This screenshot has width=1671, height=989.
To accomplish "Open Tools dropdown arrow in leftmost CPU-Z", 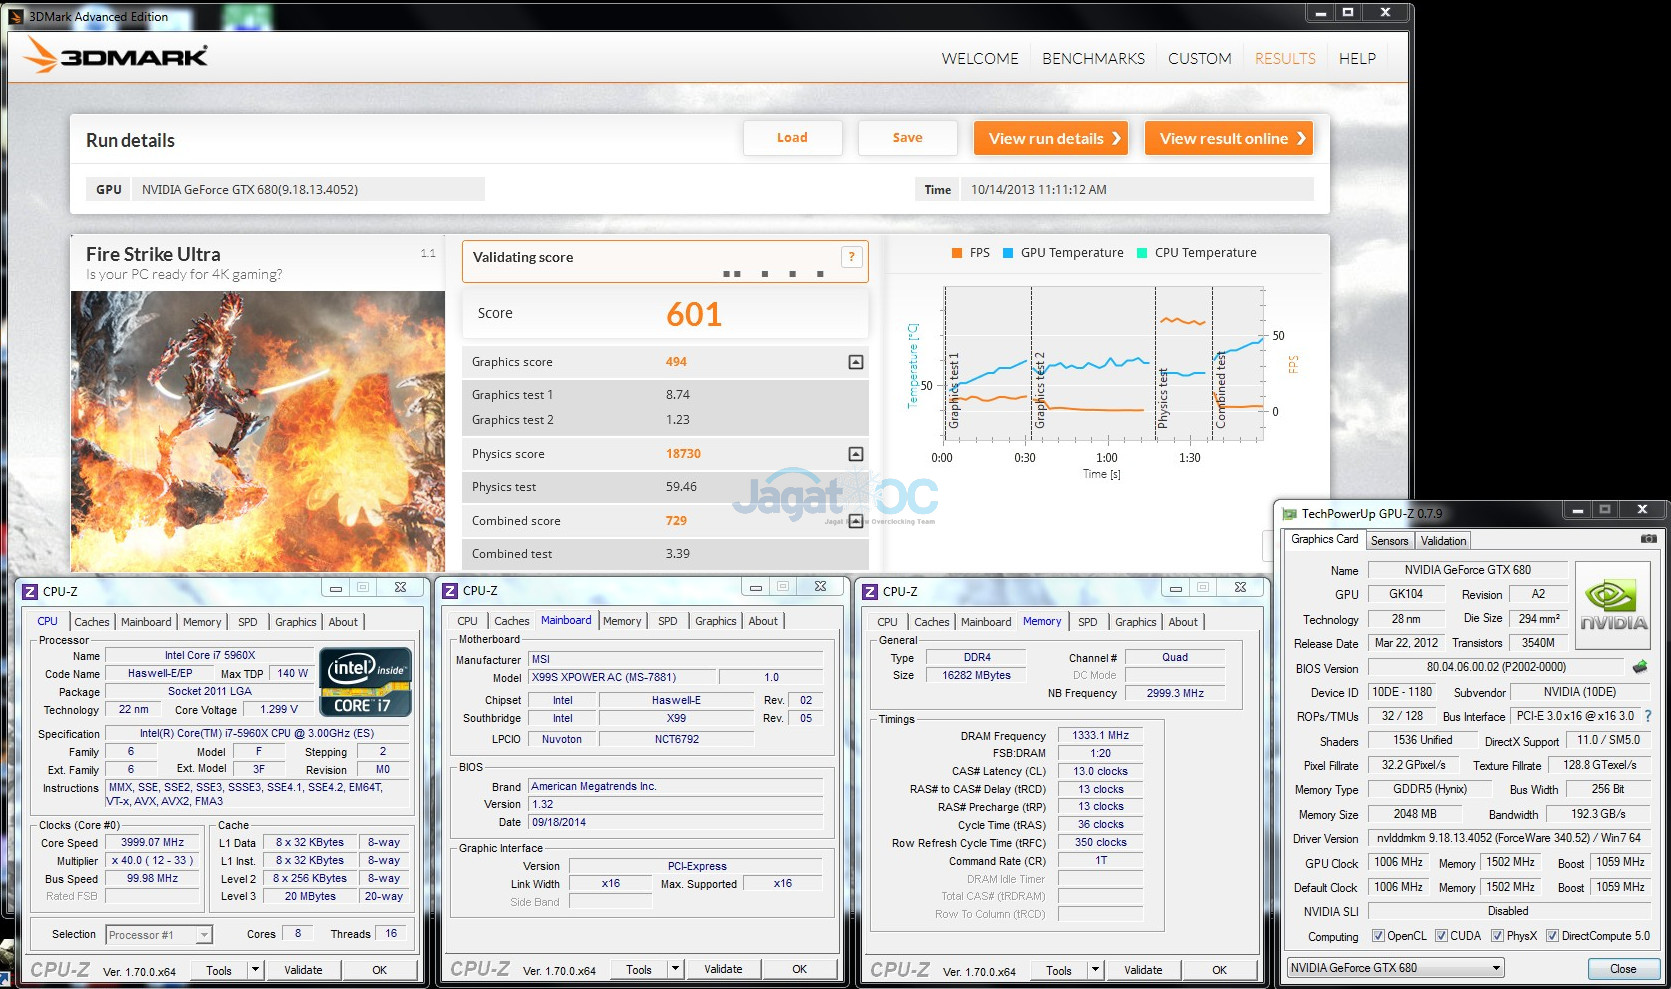I will click(x=256, y=970).
